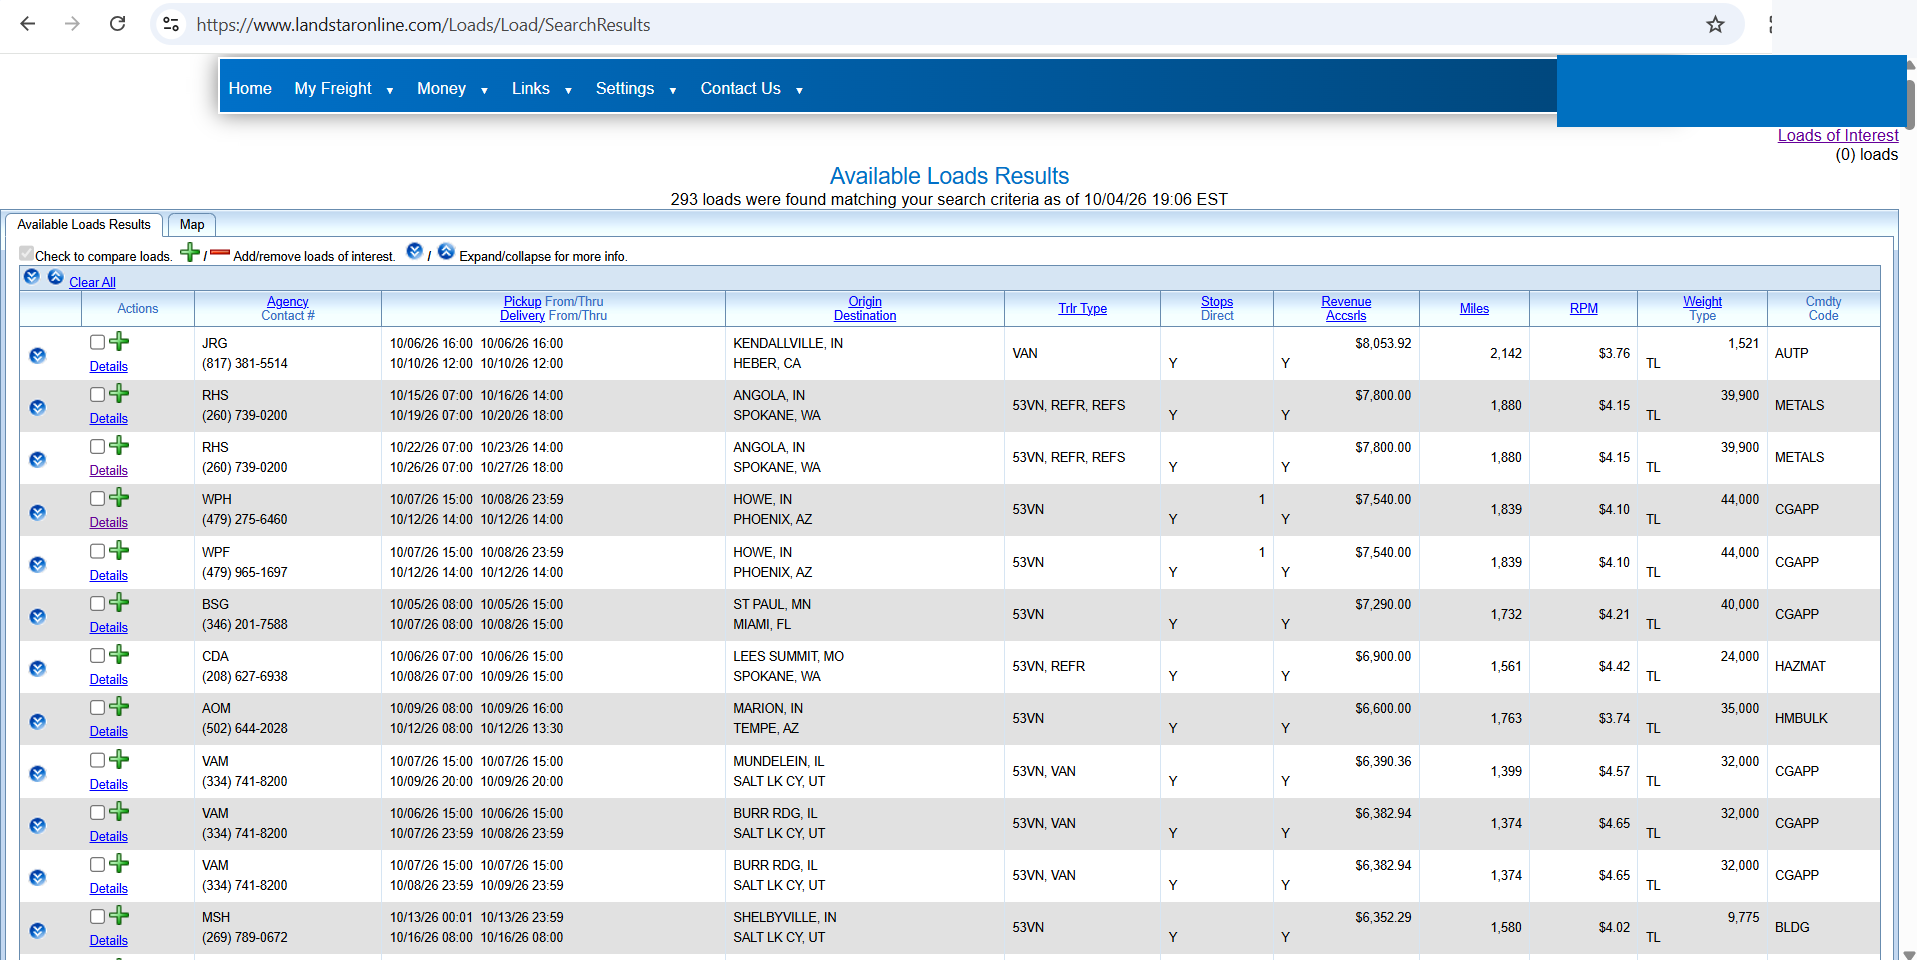Screen dimensions: 1917x960
Task: Open the Settings menu
Action: point(636,89)
